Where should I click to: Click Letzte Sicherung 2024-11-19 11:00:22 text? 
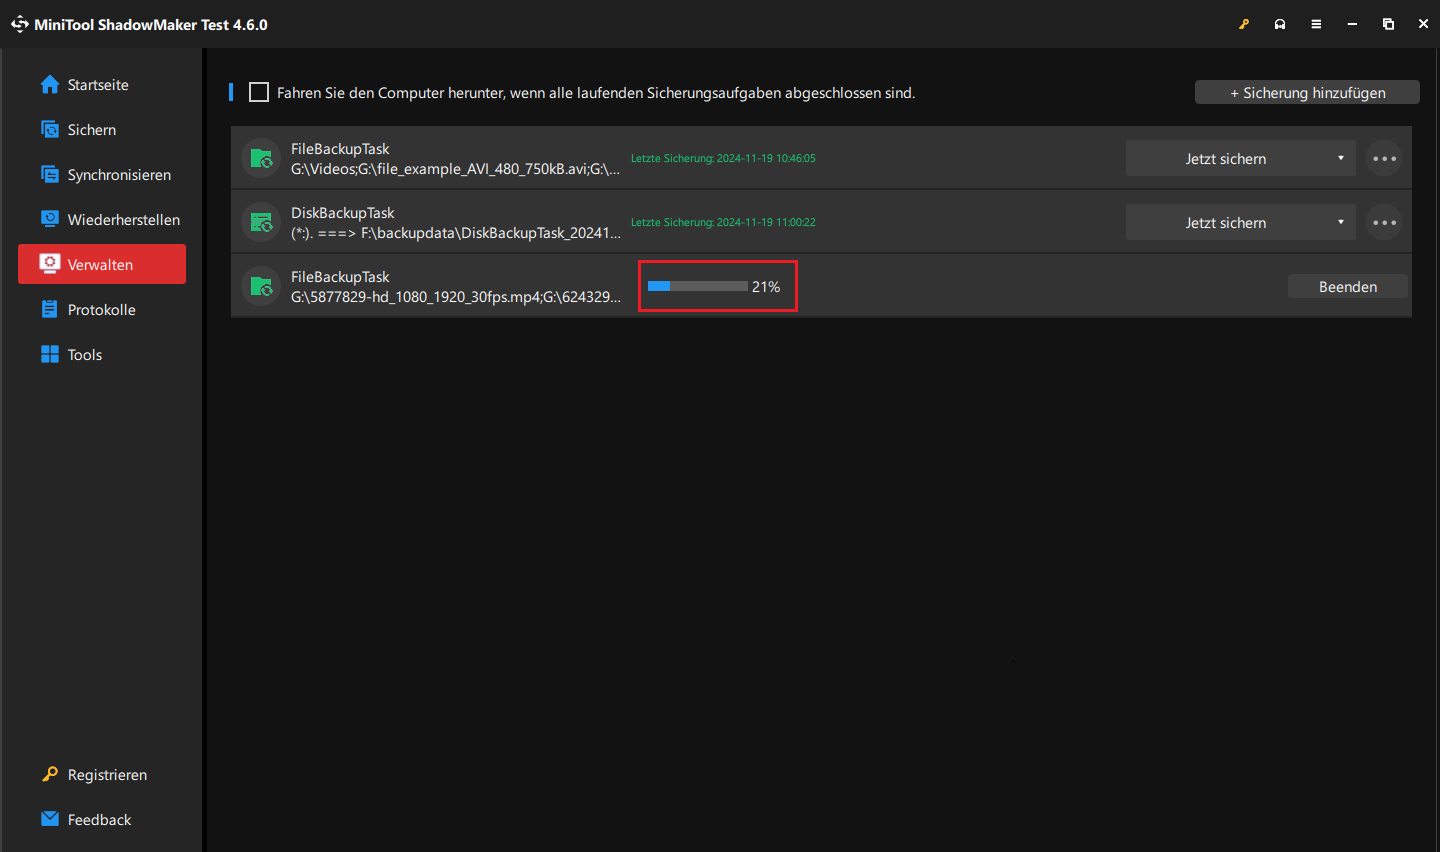click(723, 222)
